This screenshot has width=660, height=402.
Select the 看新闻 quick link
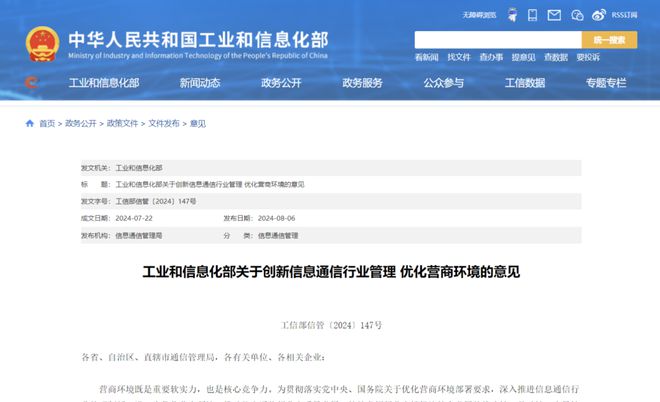426,57
